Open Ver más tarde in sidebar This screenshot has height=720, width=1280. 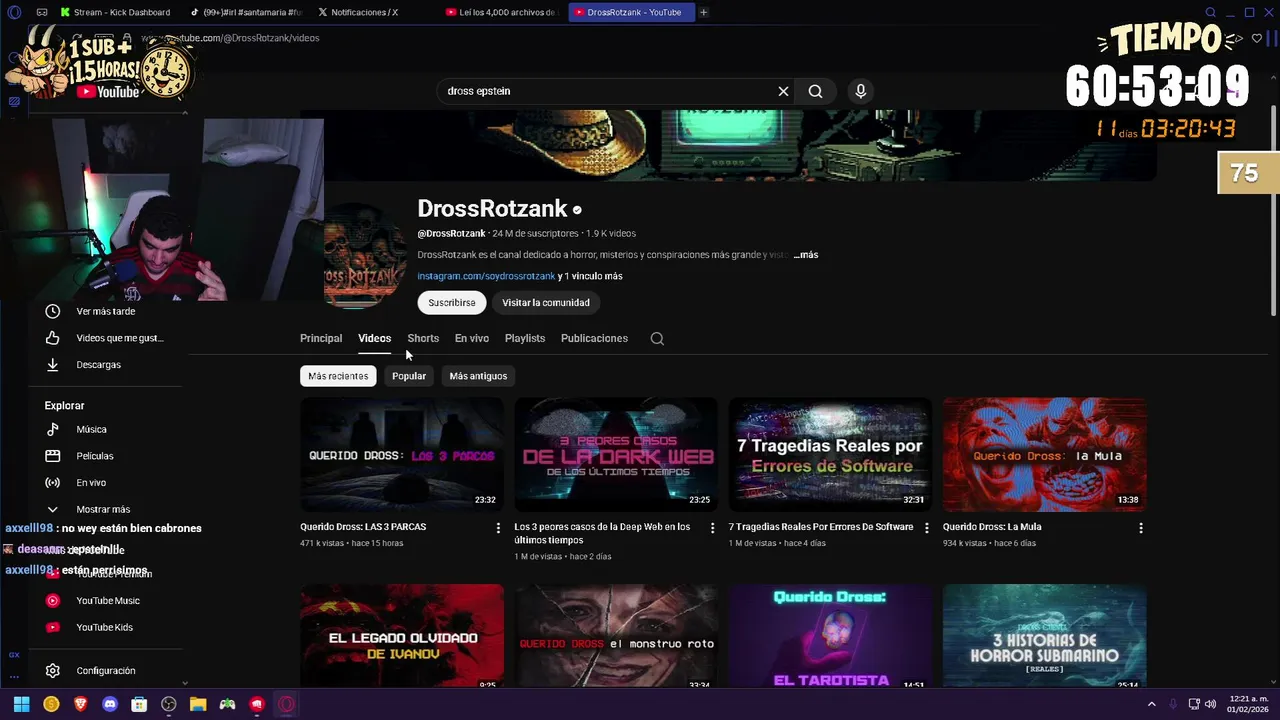(x=105, y=311)
